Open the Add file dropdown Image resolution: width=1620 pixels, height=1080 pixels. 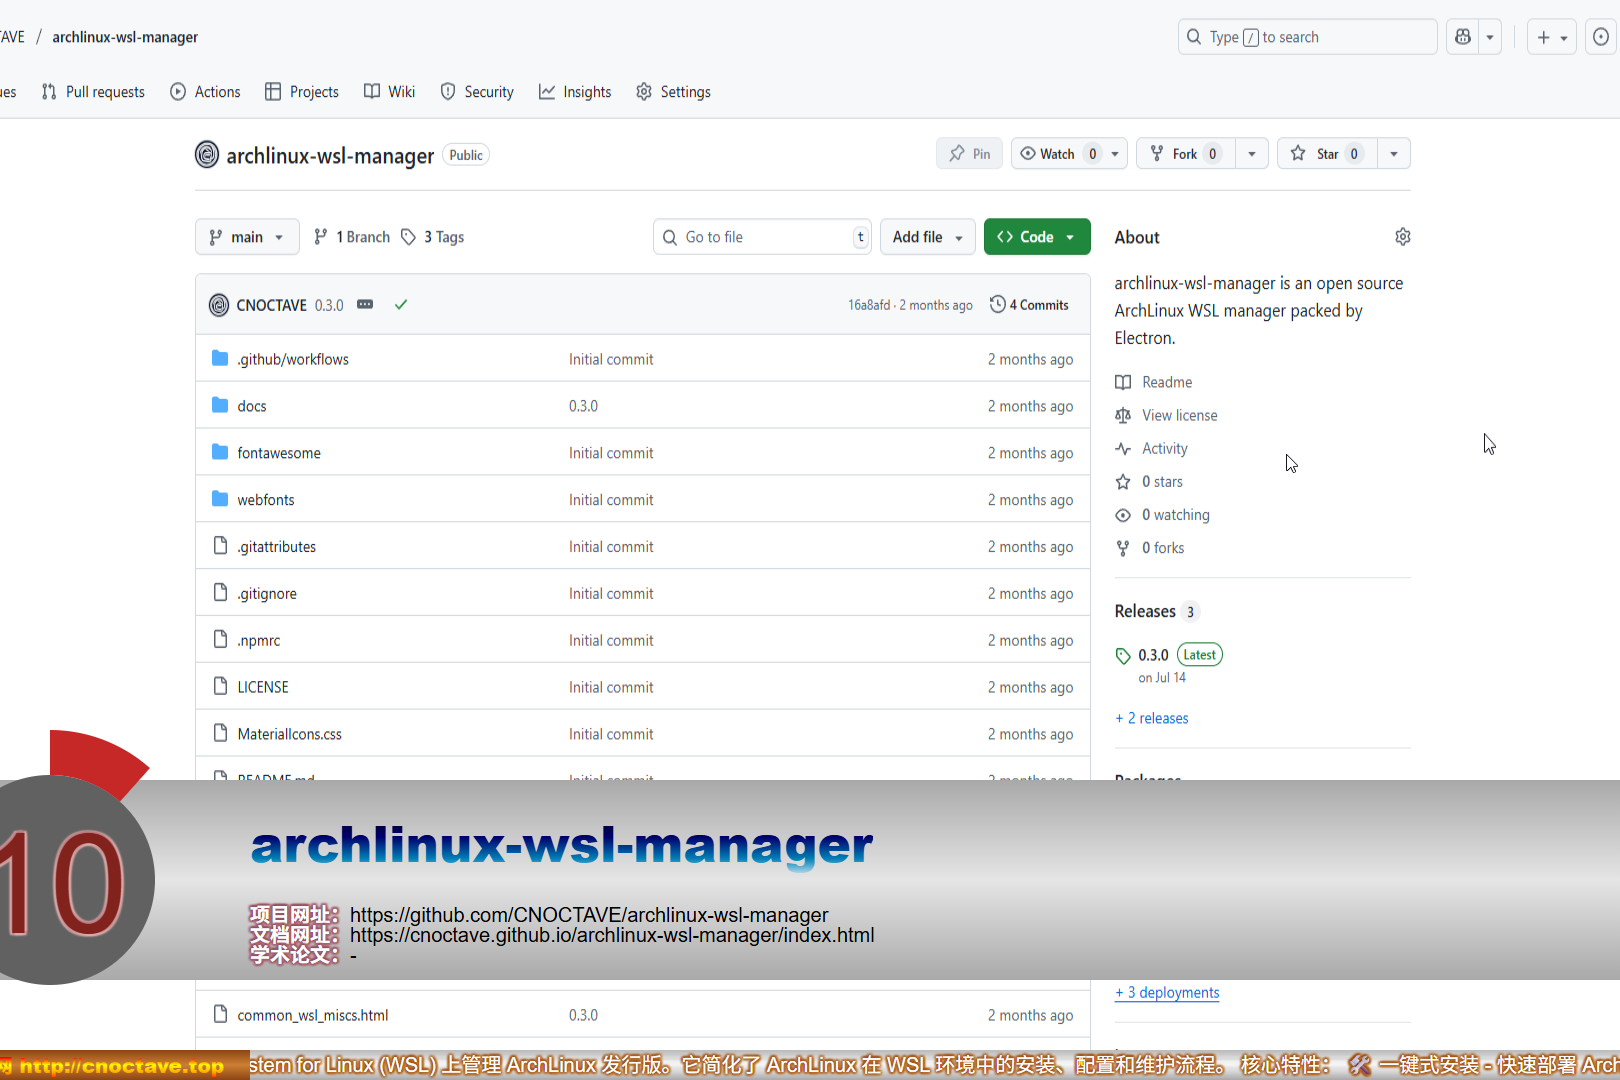click(927, 237)
